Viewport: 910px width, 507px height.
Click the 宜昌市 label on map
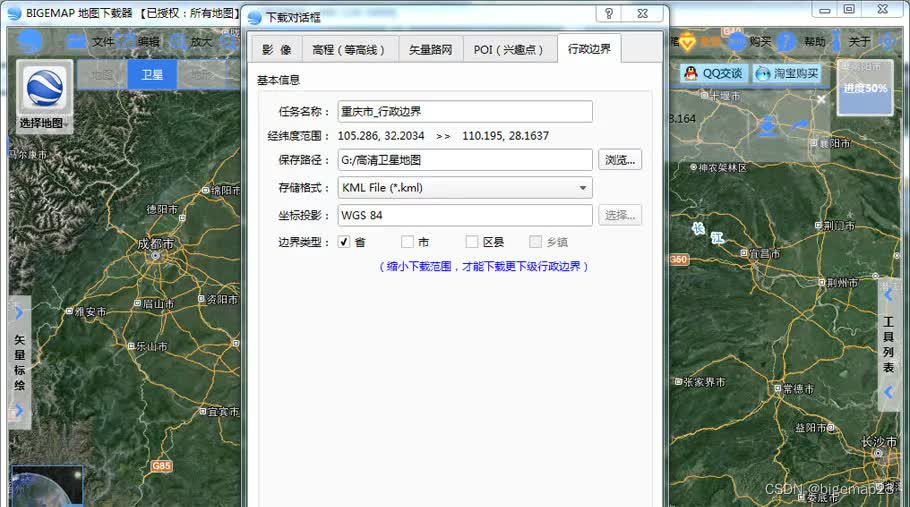click(764, 254)
